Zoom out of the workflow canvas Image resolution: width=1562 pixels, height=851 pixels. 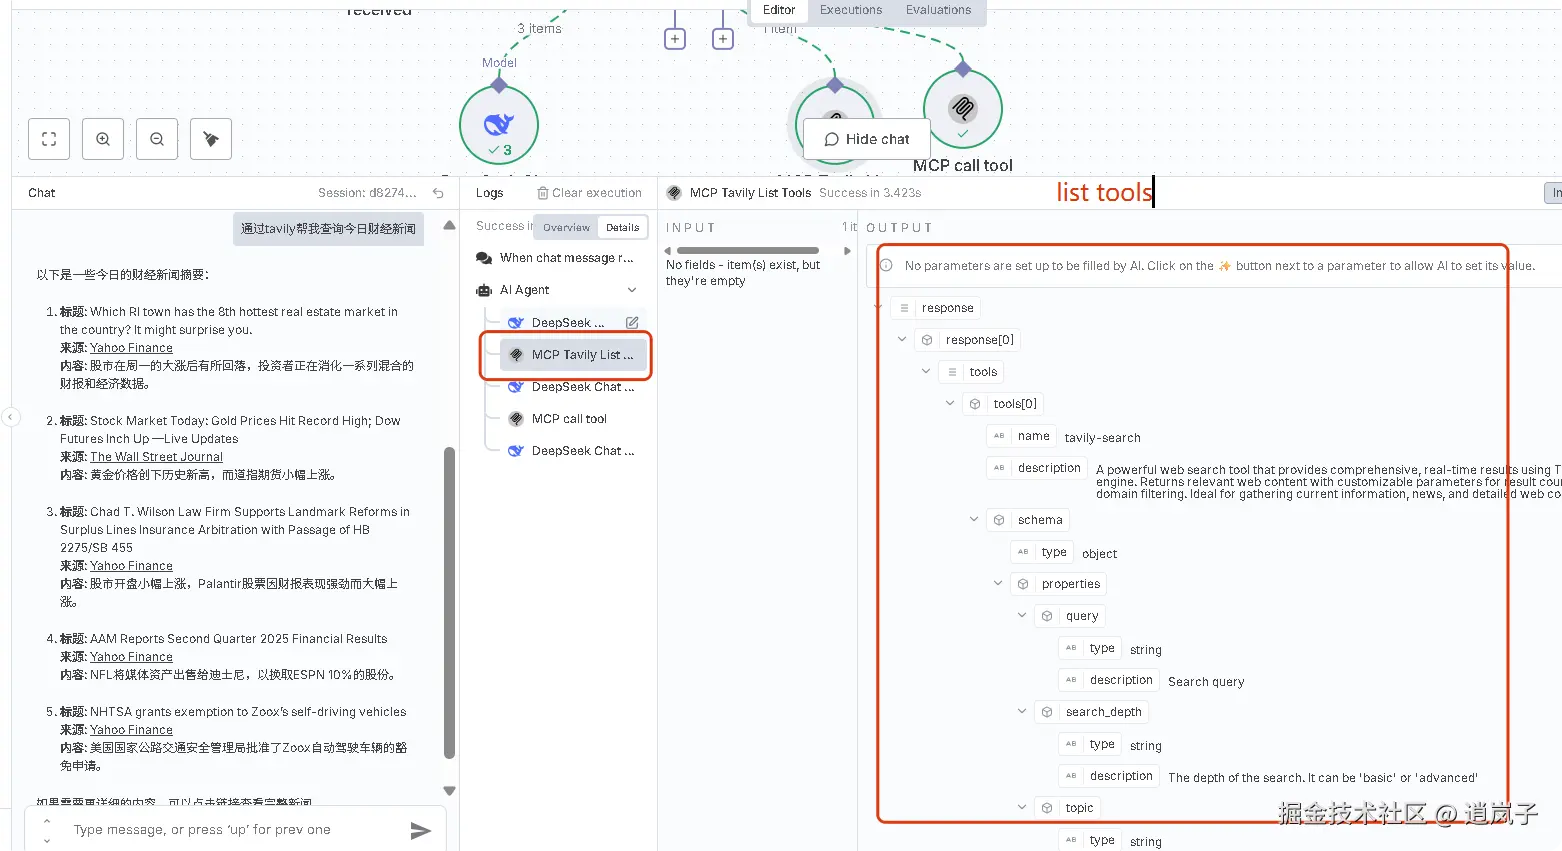coord(157,139)
